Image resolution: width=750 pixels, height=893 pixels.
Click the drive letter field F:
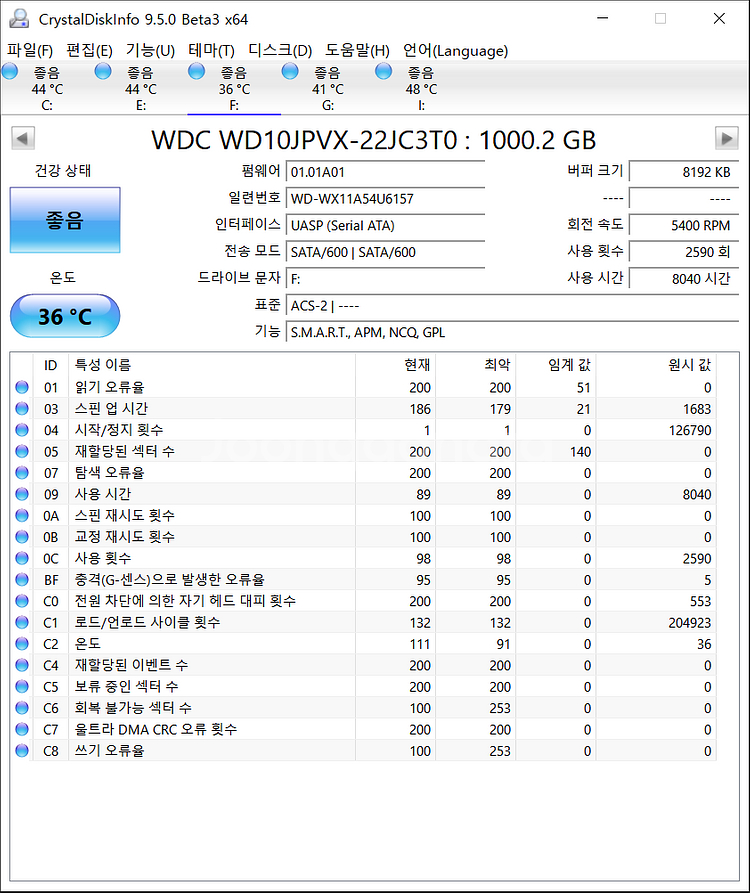385,279
